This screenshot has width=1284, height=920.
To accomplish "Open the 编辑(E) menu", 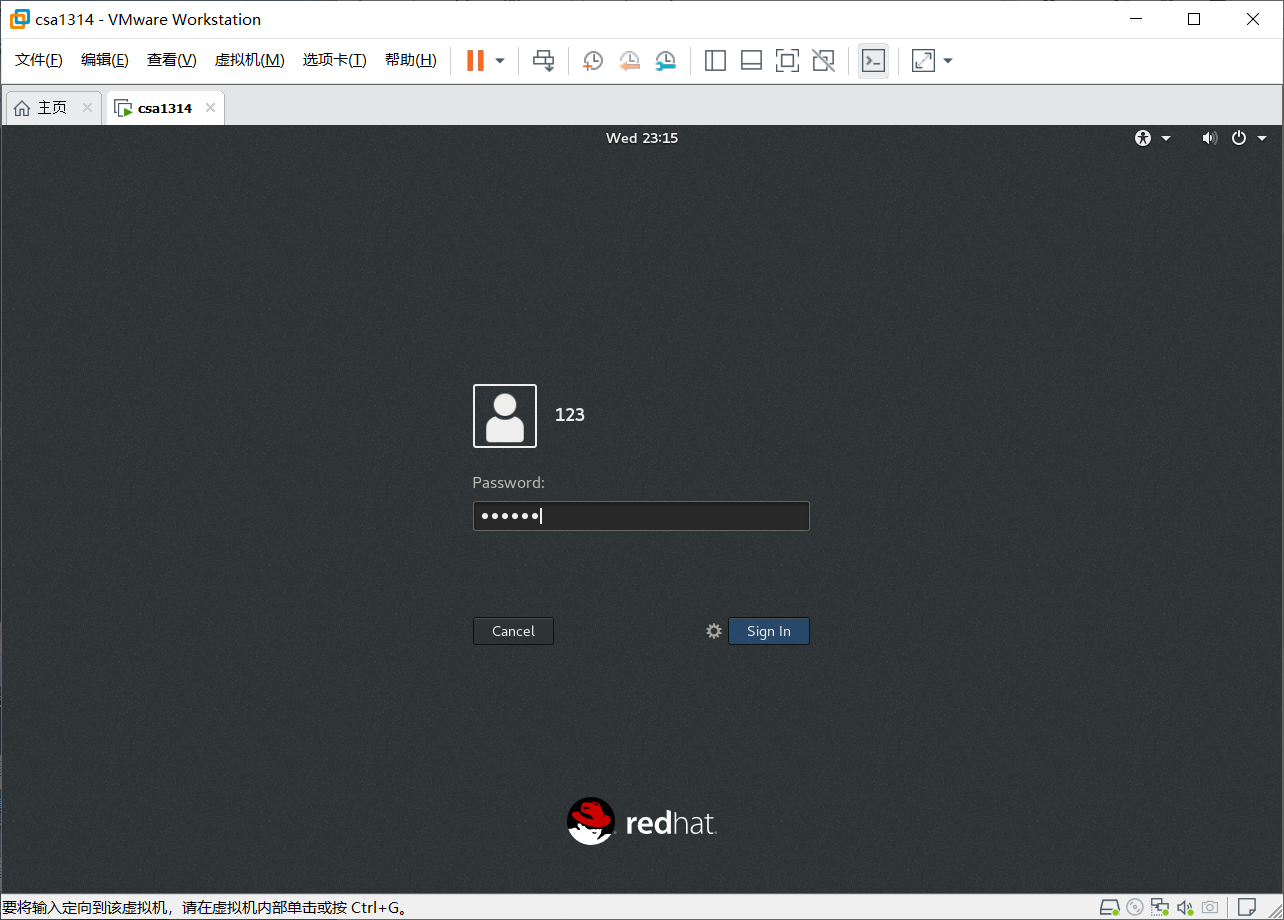I will coord(105,60).
